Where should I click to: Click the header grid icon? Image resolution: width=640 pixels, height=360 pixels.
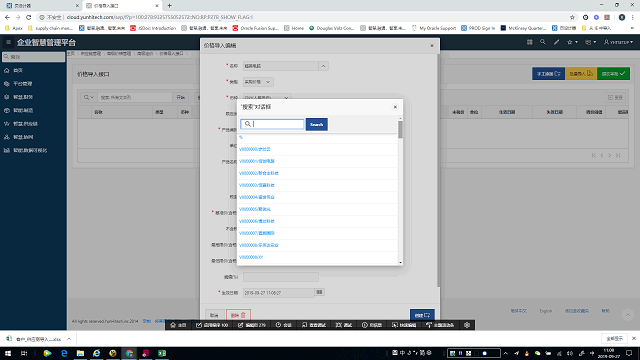coord(529,42)
